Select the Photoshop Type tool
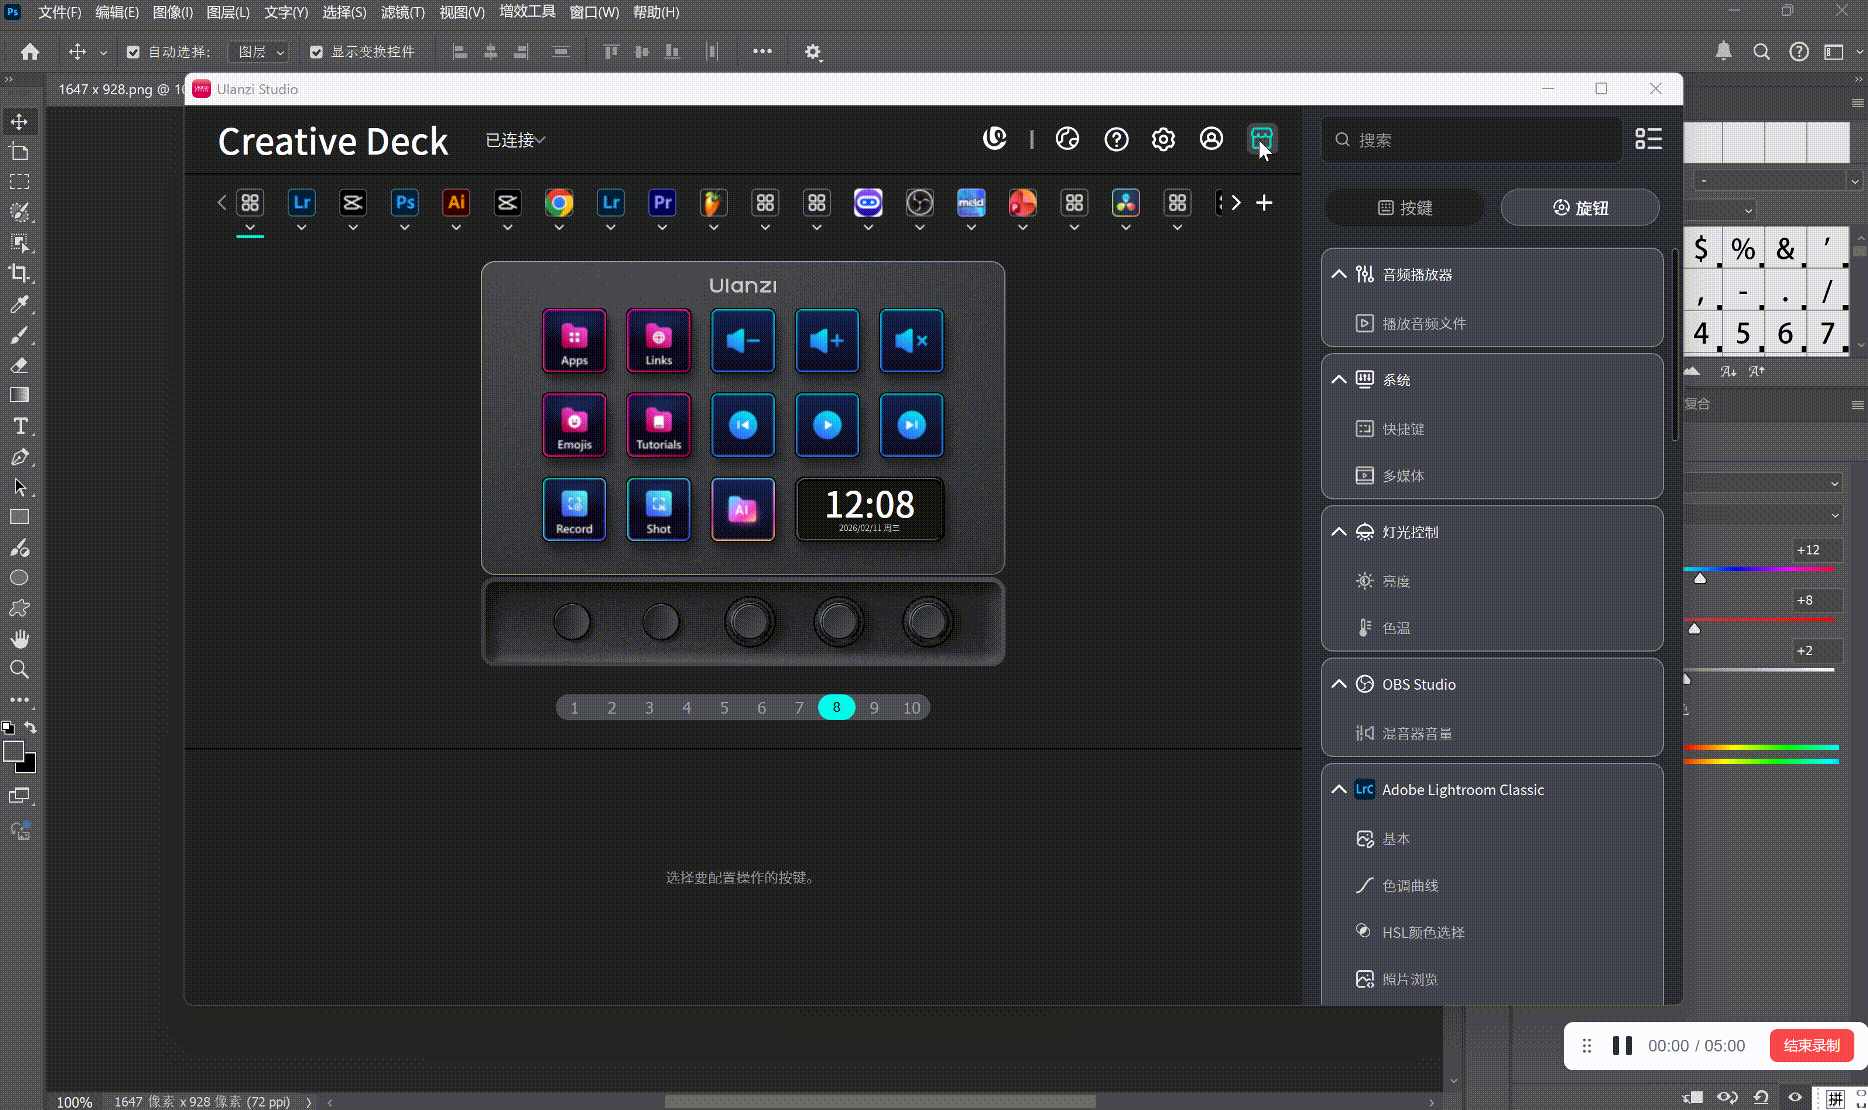1868x1110 pixels. 19,426
